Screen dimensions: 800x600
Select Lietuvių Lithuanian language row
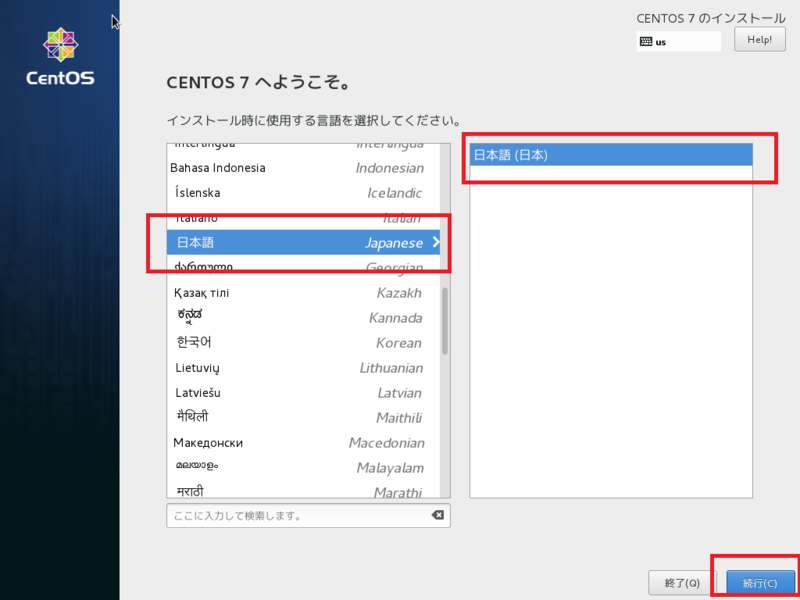tap(304, 368)
